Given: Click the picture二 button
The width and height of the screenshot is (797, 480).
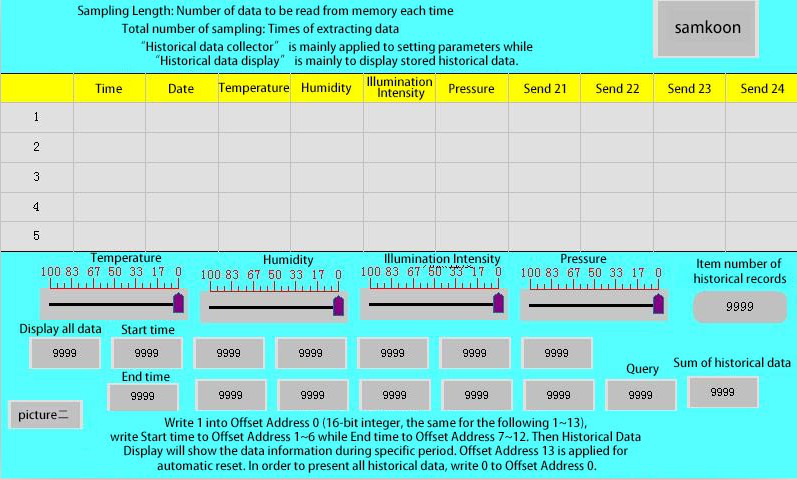Looking at the screenshot, I should (x=45, y=414).
